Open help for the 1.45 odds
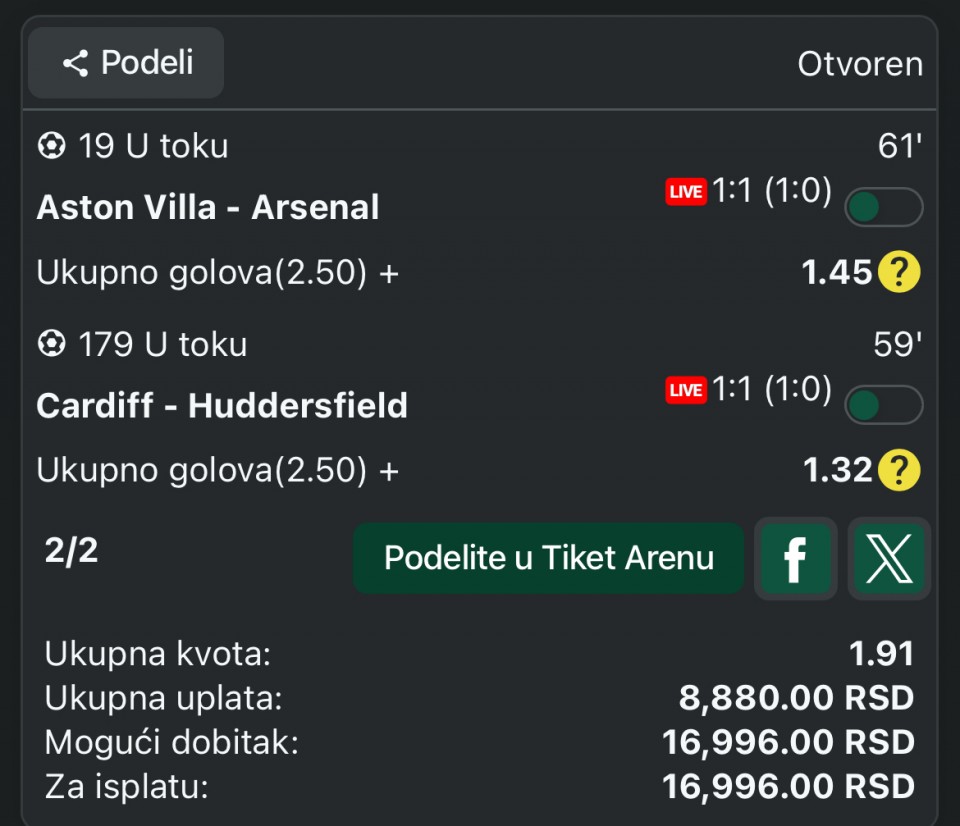This screenshot has width=960, height=826. coord(899,272)
